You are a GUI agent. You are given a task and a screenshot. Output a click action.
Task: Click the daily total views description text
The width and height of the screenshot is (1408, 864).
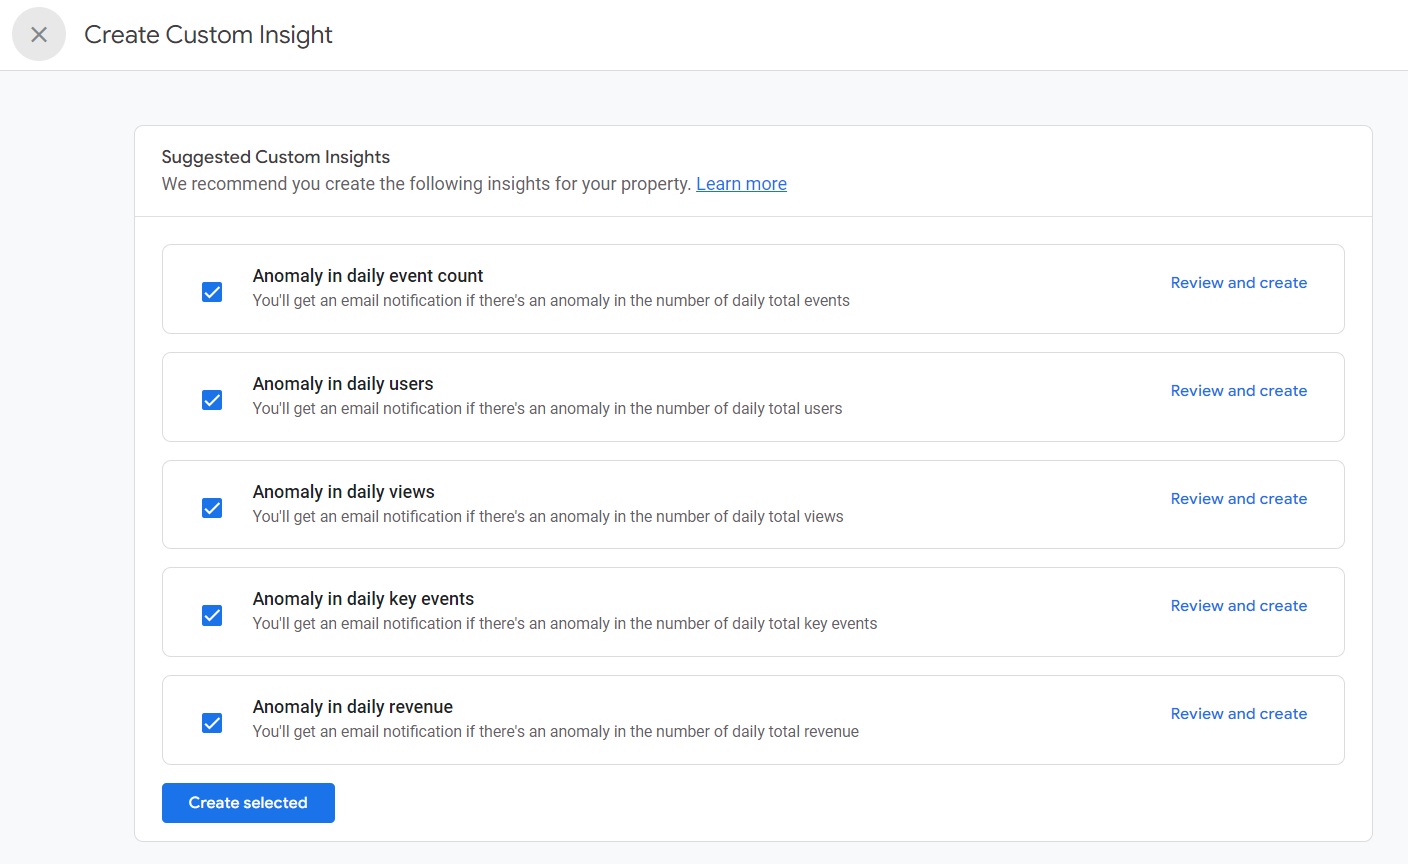[x=548, y=517]
